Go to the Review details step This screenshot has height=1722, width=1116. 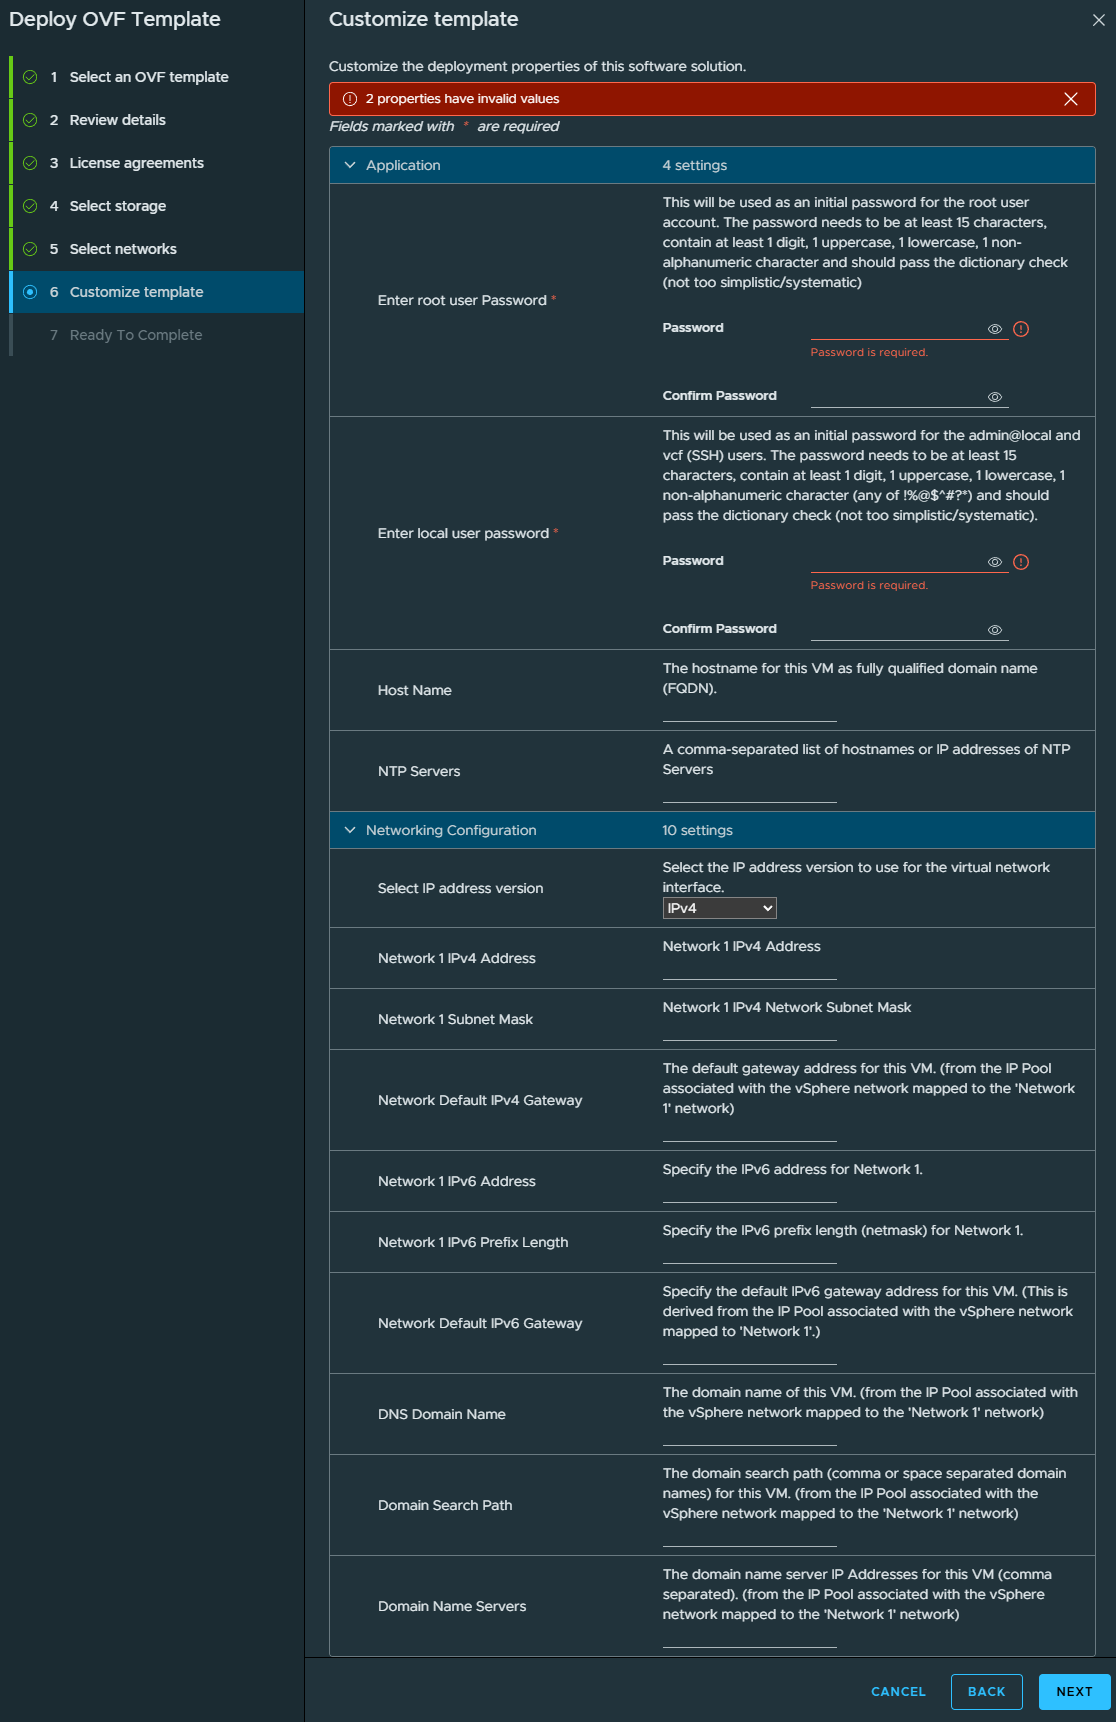click(117, 120)
